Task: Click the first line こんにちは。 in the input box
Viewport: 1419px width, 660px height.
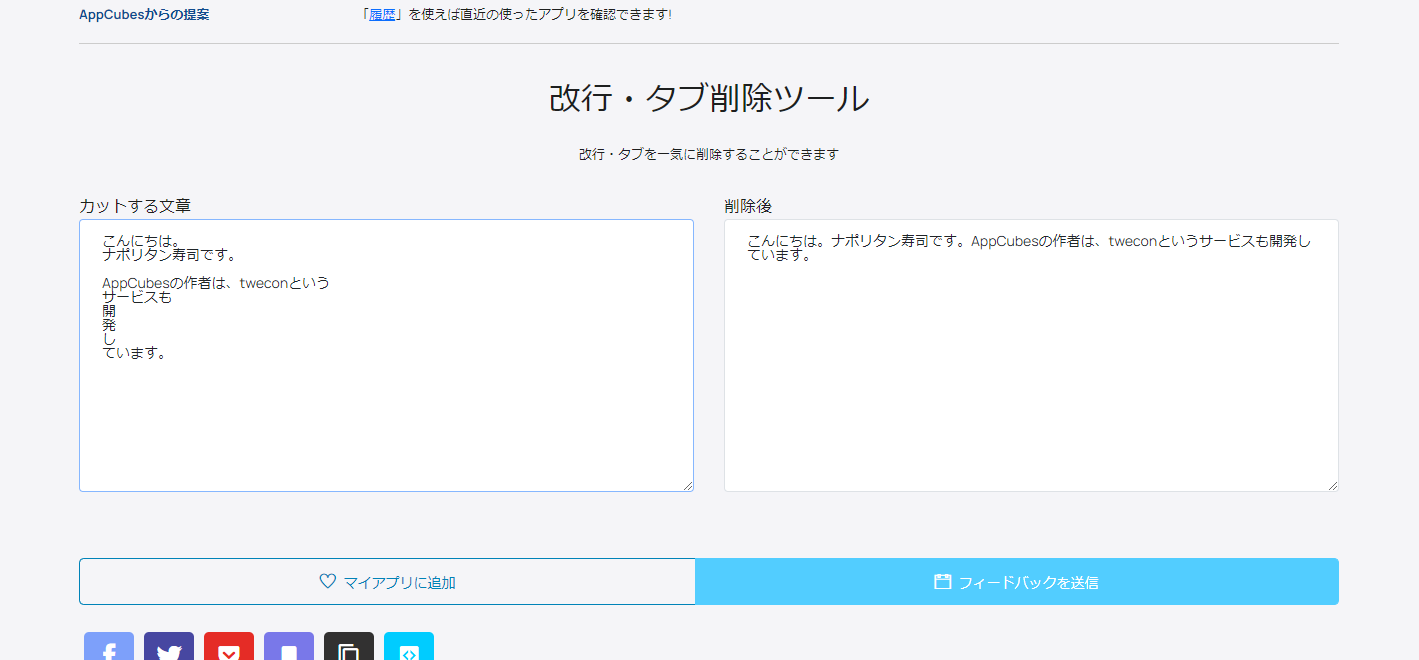Action: 141,241
